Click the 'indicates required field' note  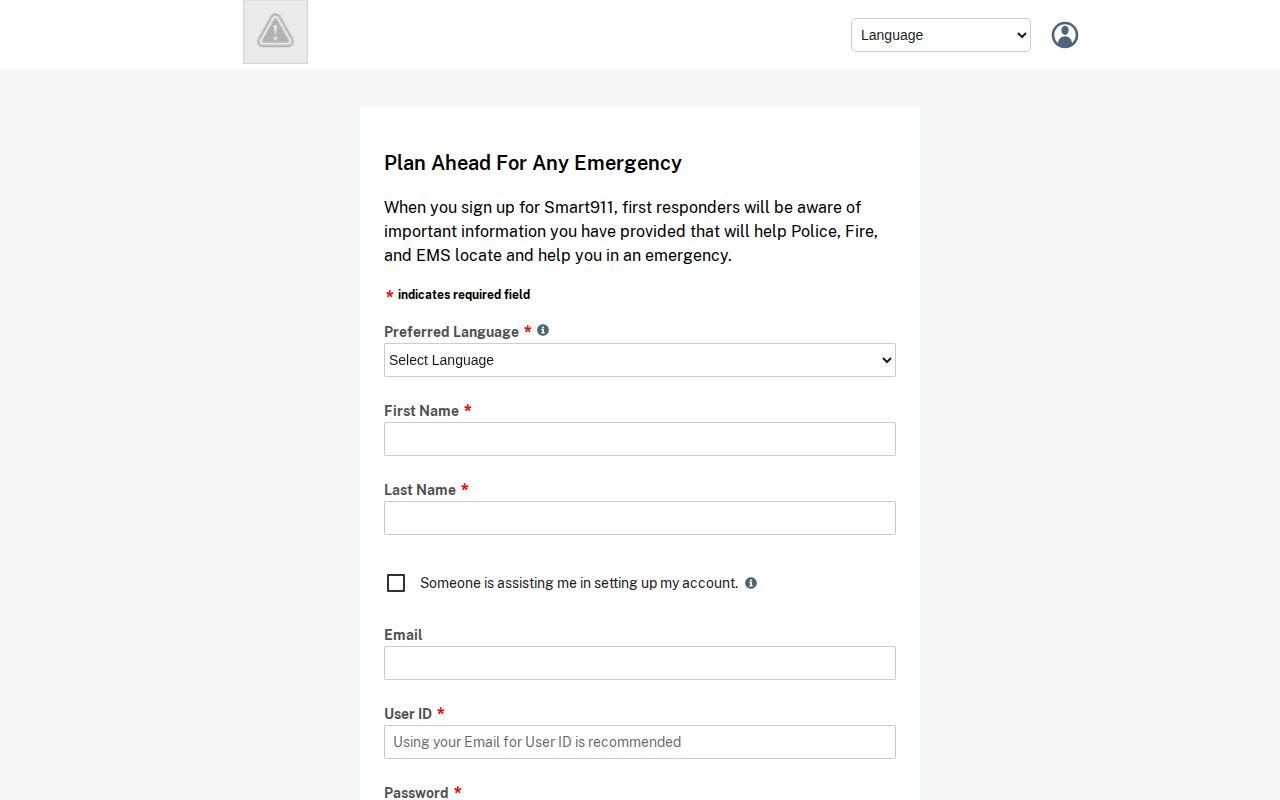[x=464, y=294]
